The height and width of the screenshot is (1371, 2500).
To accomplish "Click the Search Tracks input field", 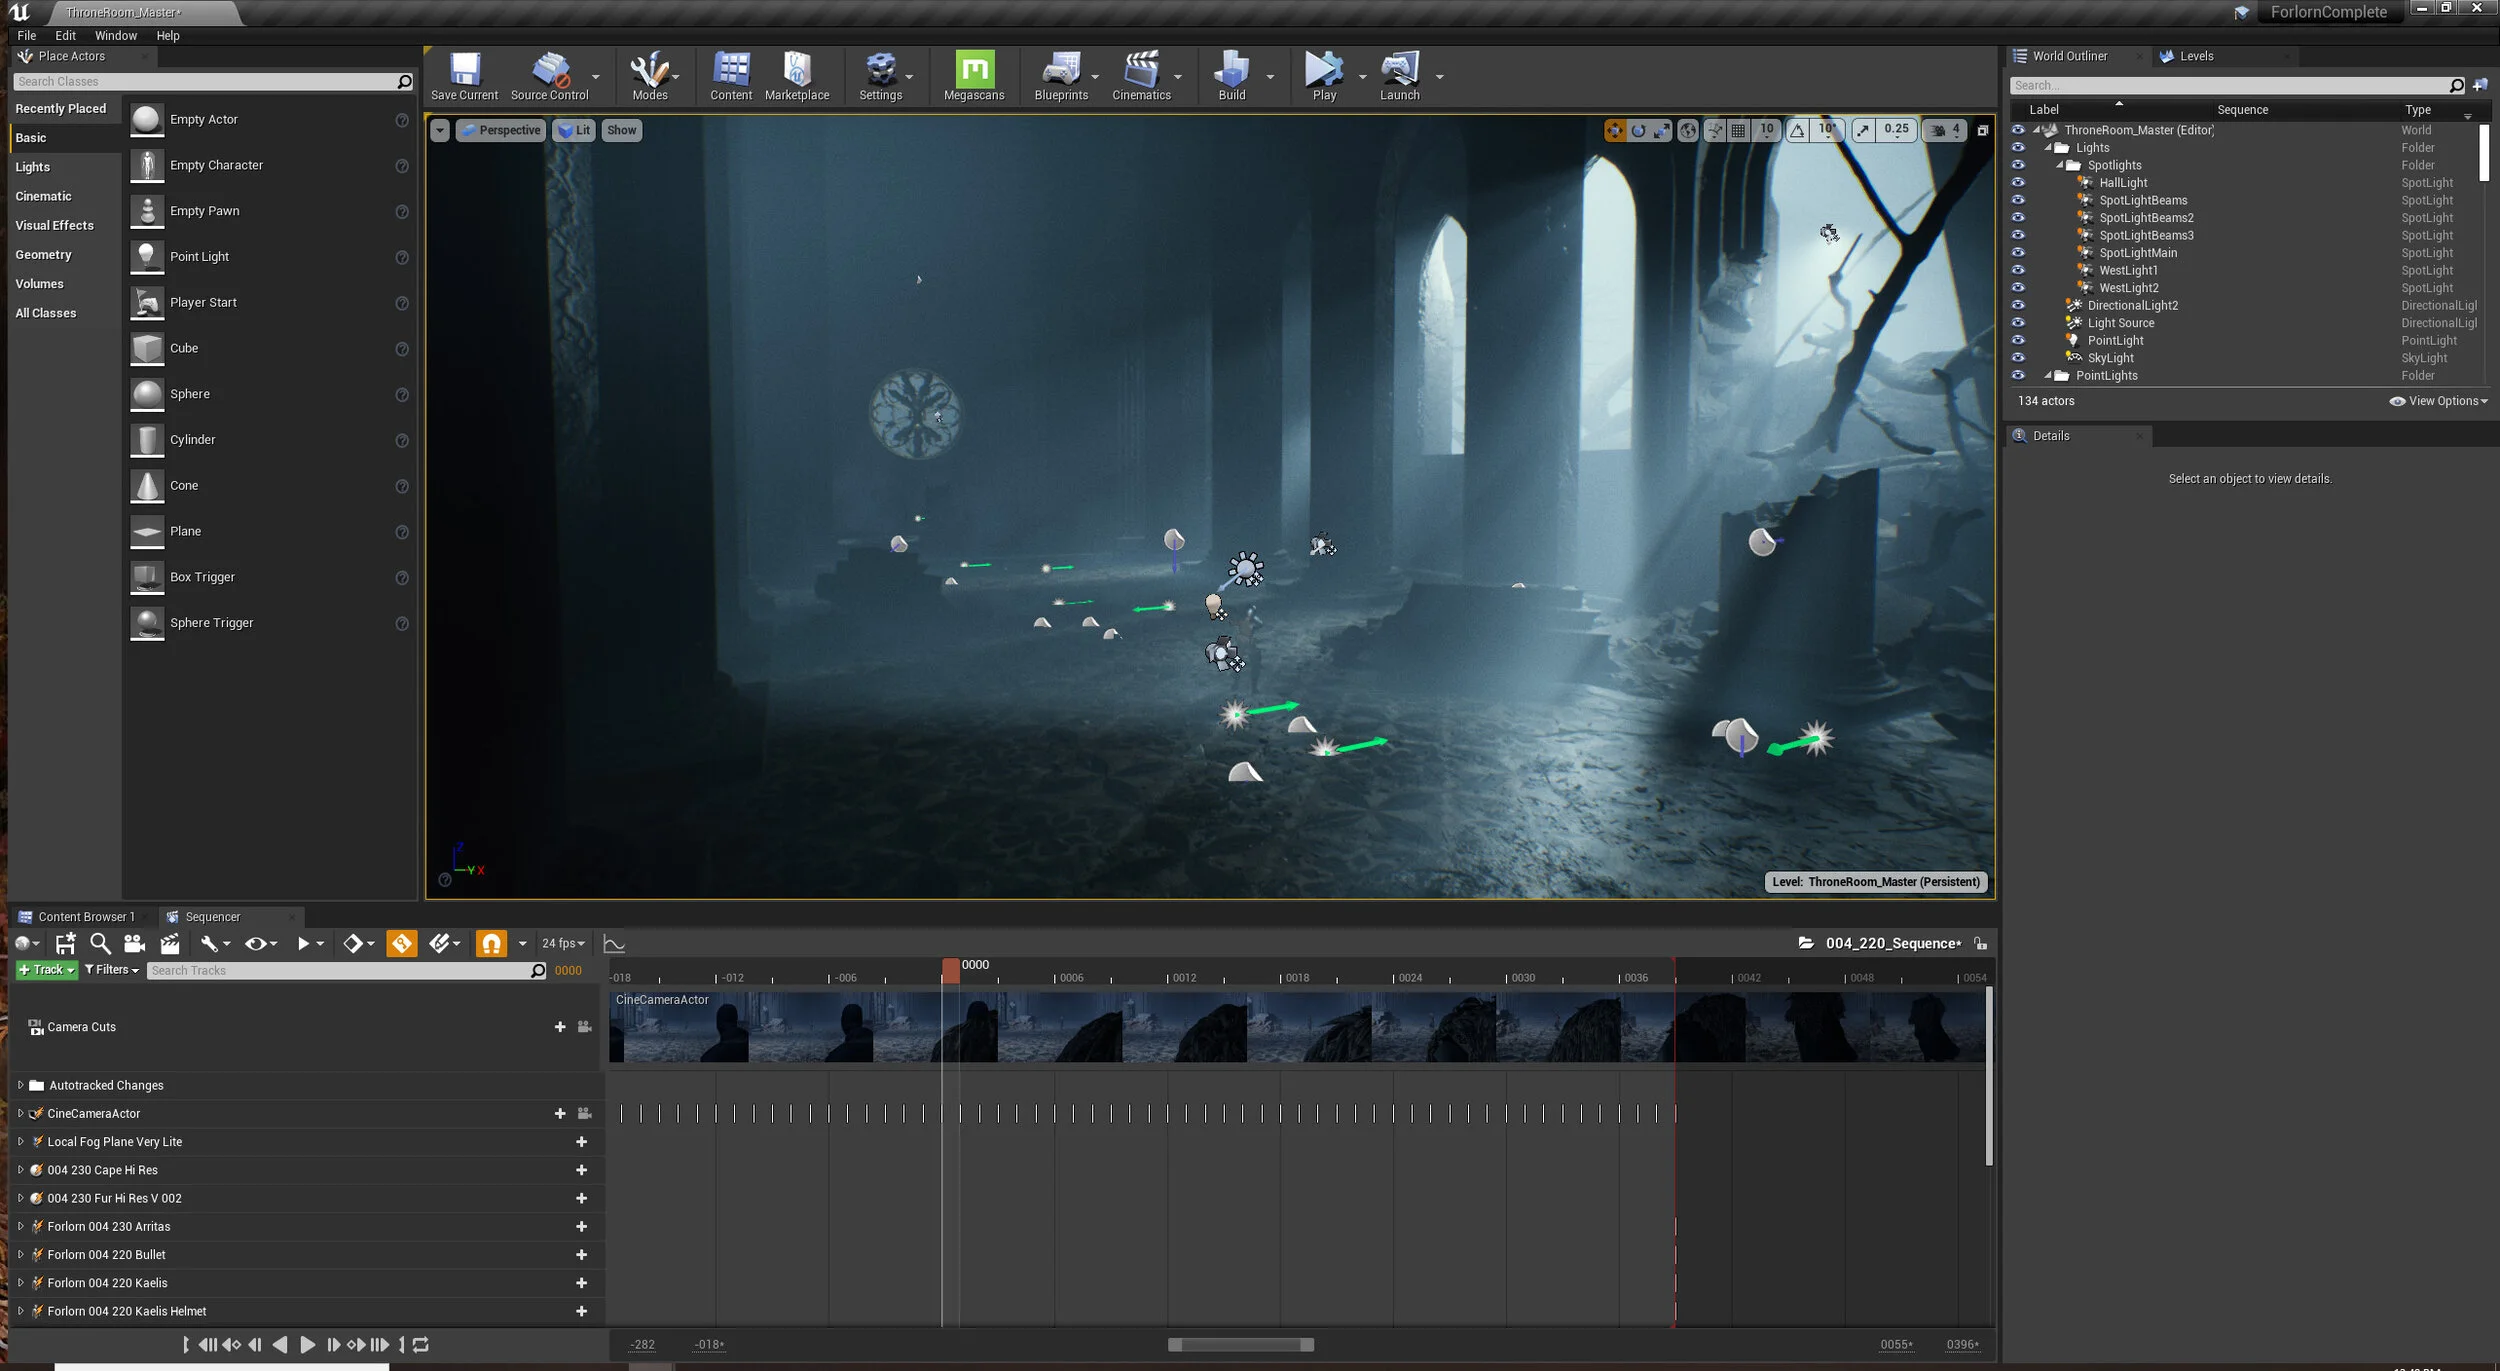I will (338, 970).
